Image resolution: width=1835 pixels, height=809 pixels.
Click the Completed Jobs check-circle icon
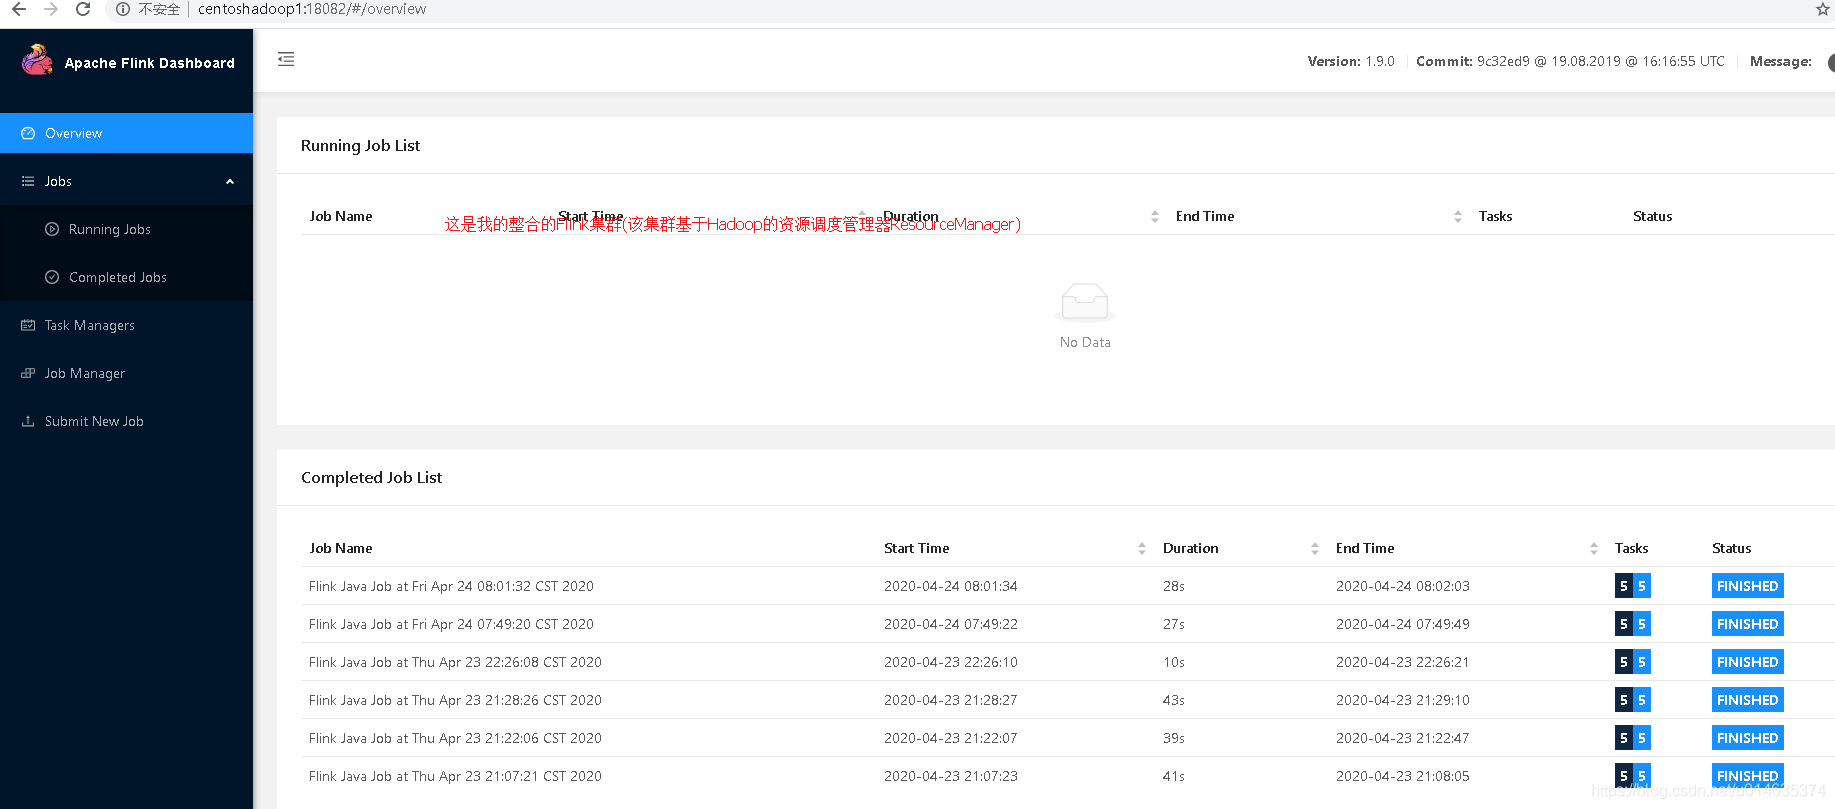point(52,277)
